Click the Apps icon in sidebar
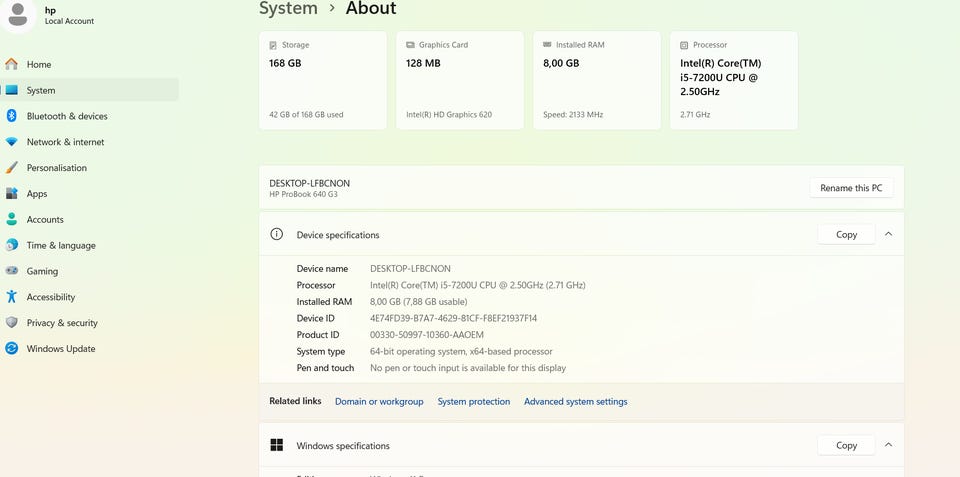 (12, 194)
